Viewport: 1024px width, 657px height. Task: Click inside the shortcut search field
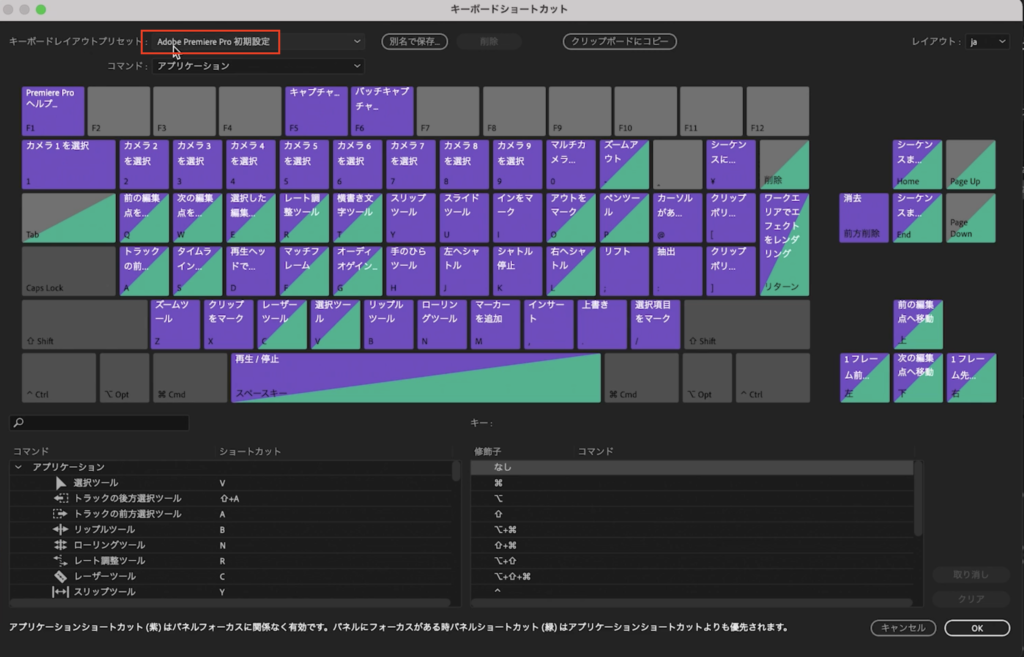(100, 423)
